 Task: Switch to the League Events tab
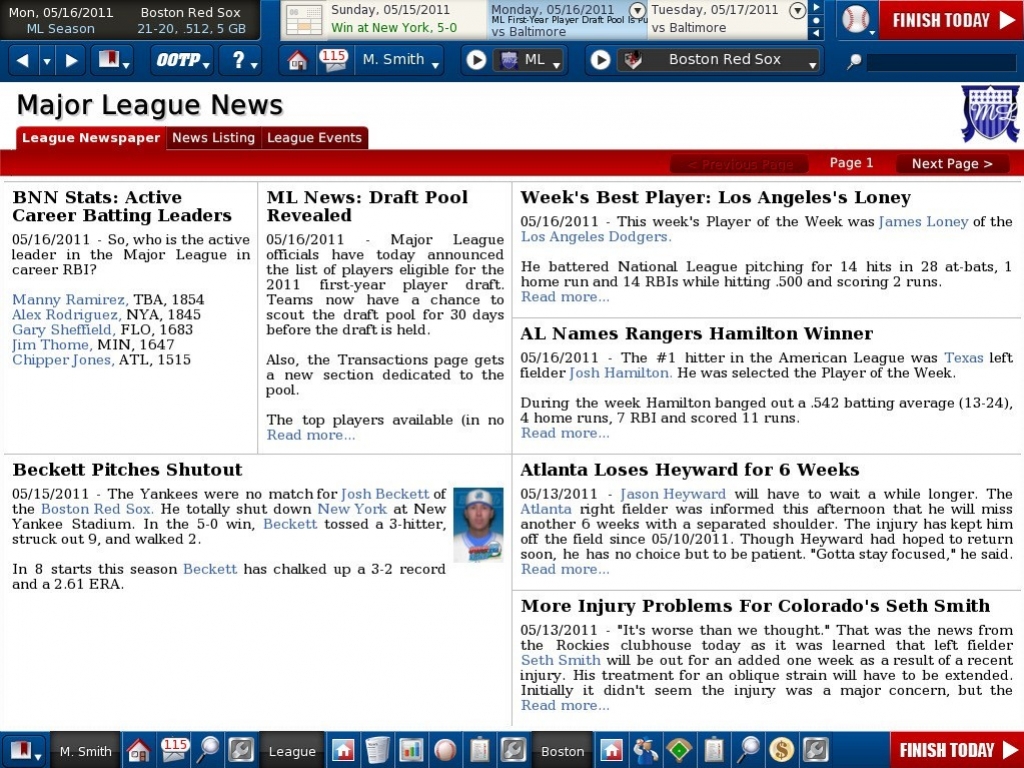coord(314,138)
